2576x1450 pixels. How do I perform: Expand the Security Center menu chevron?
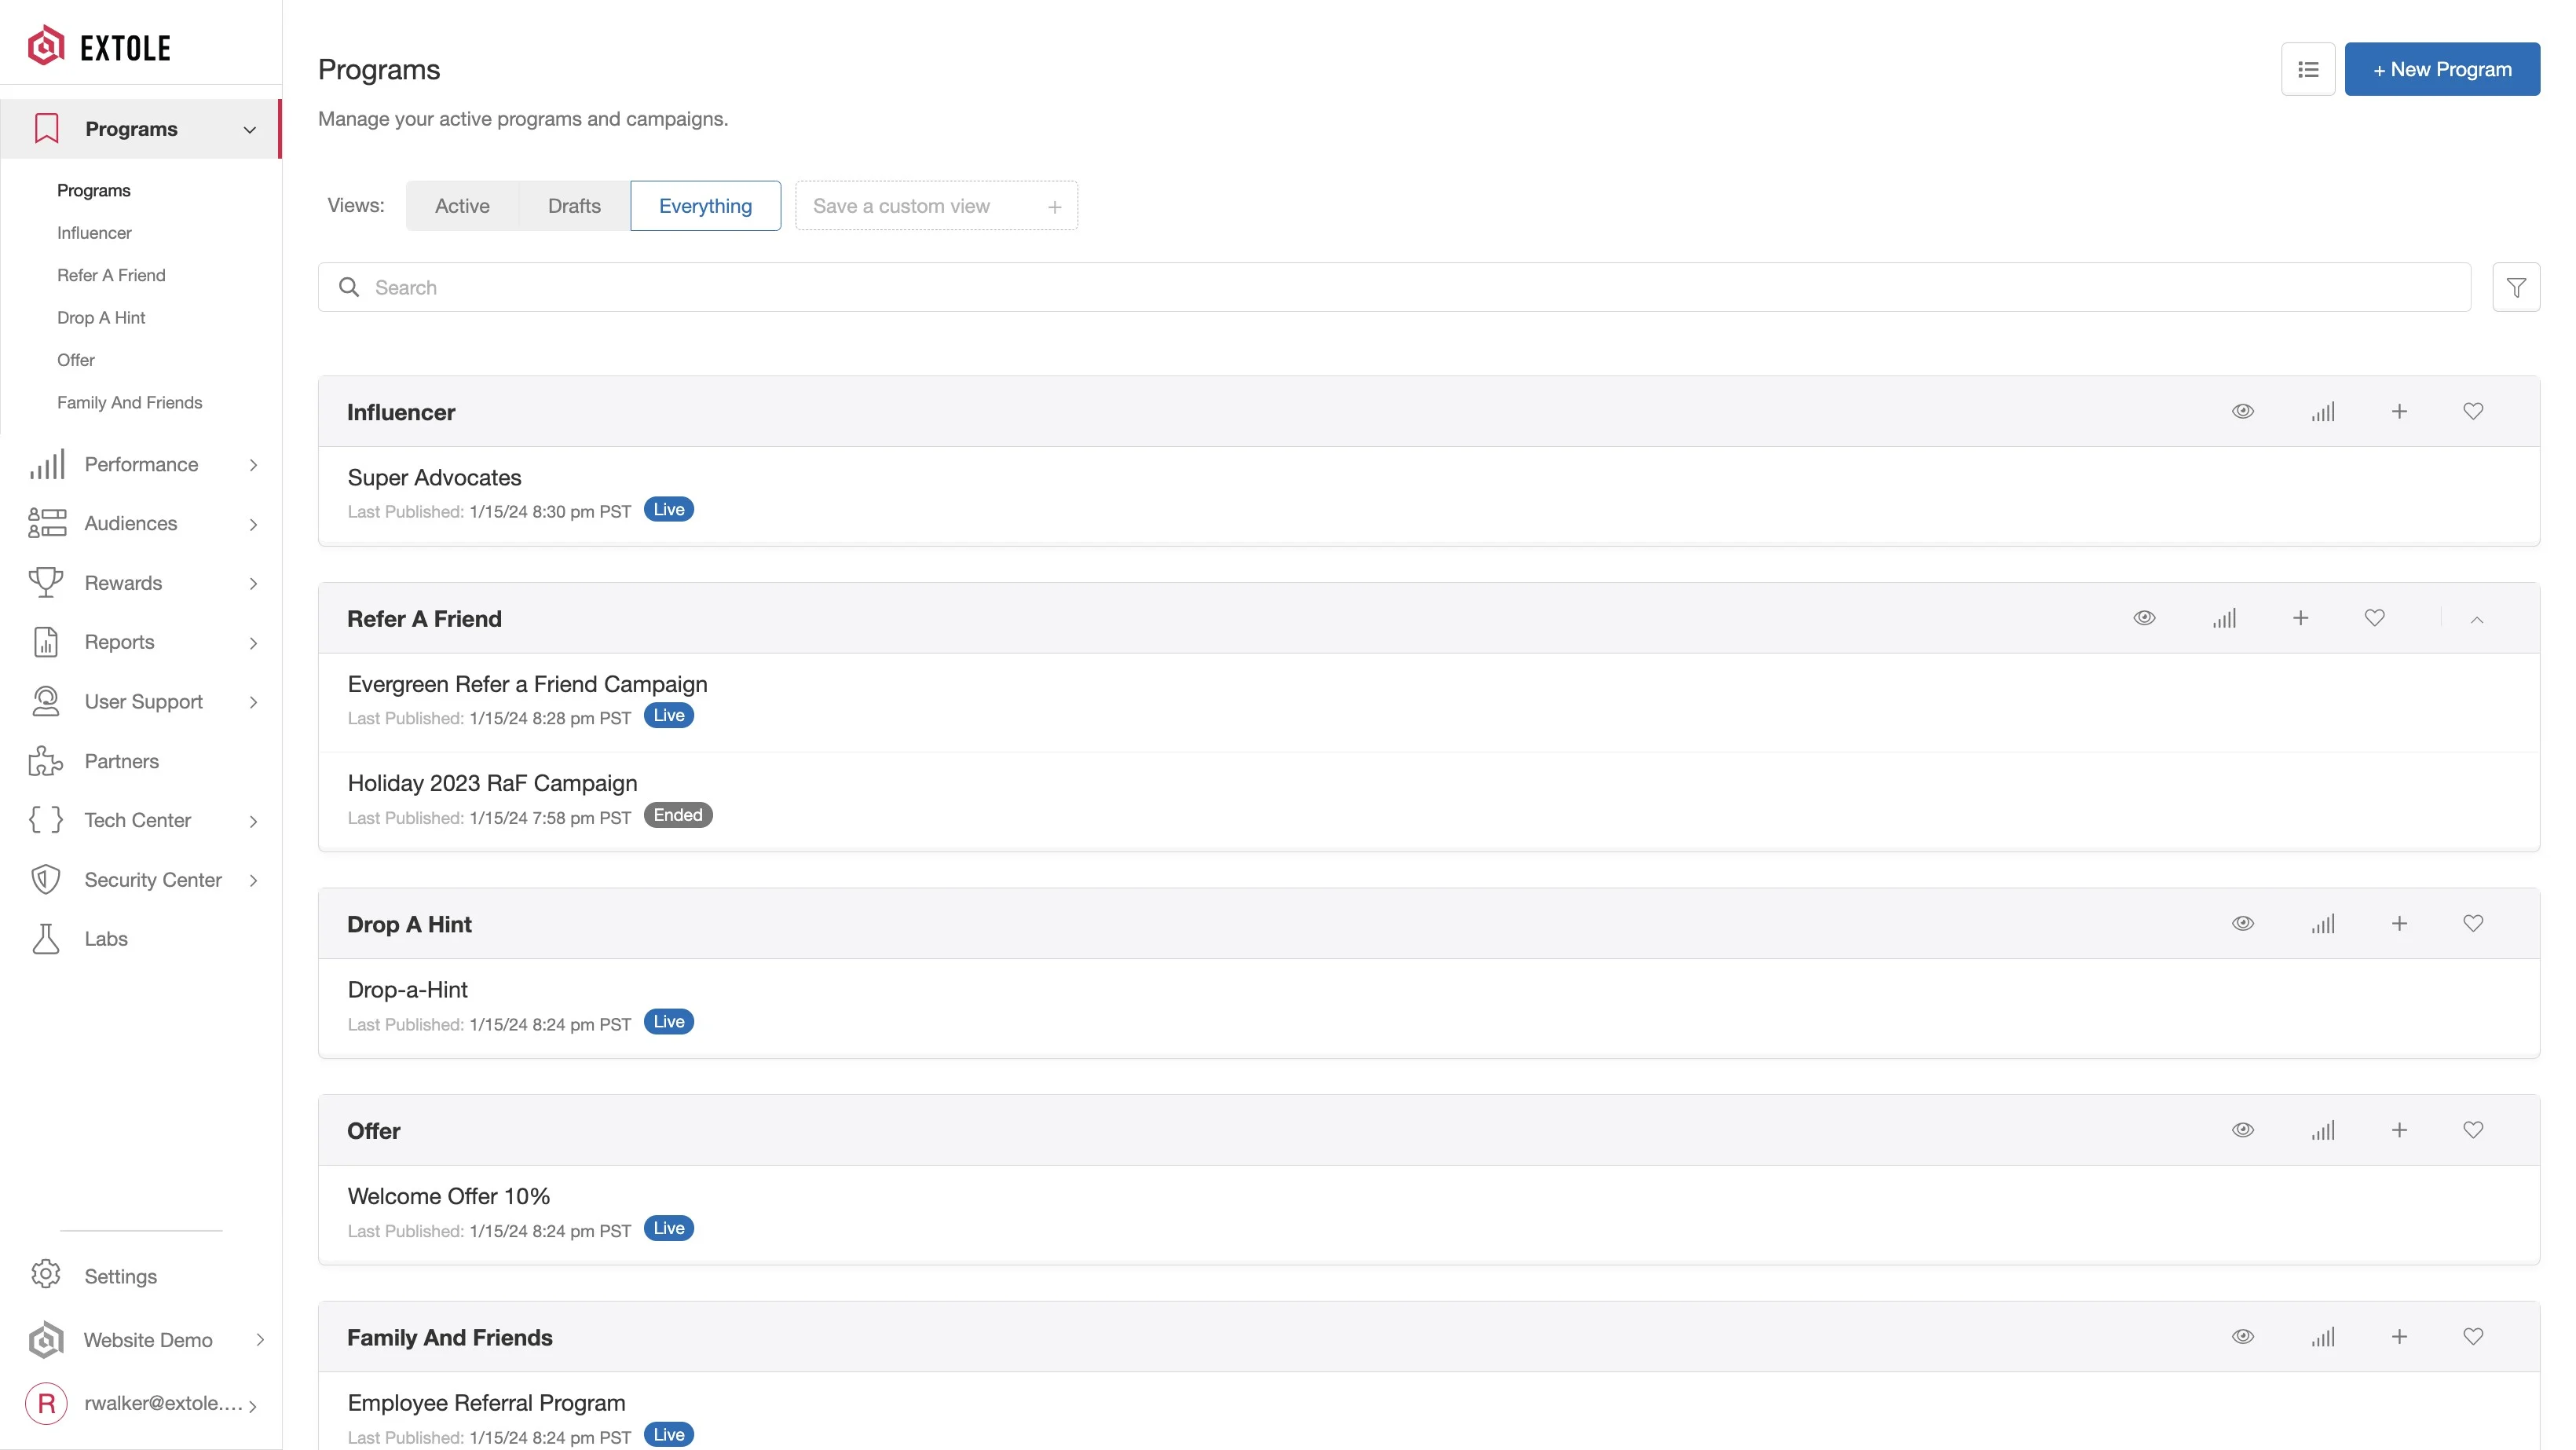coord(253,880)
